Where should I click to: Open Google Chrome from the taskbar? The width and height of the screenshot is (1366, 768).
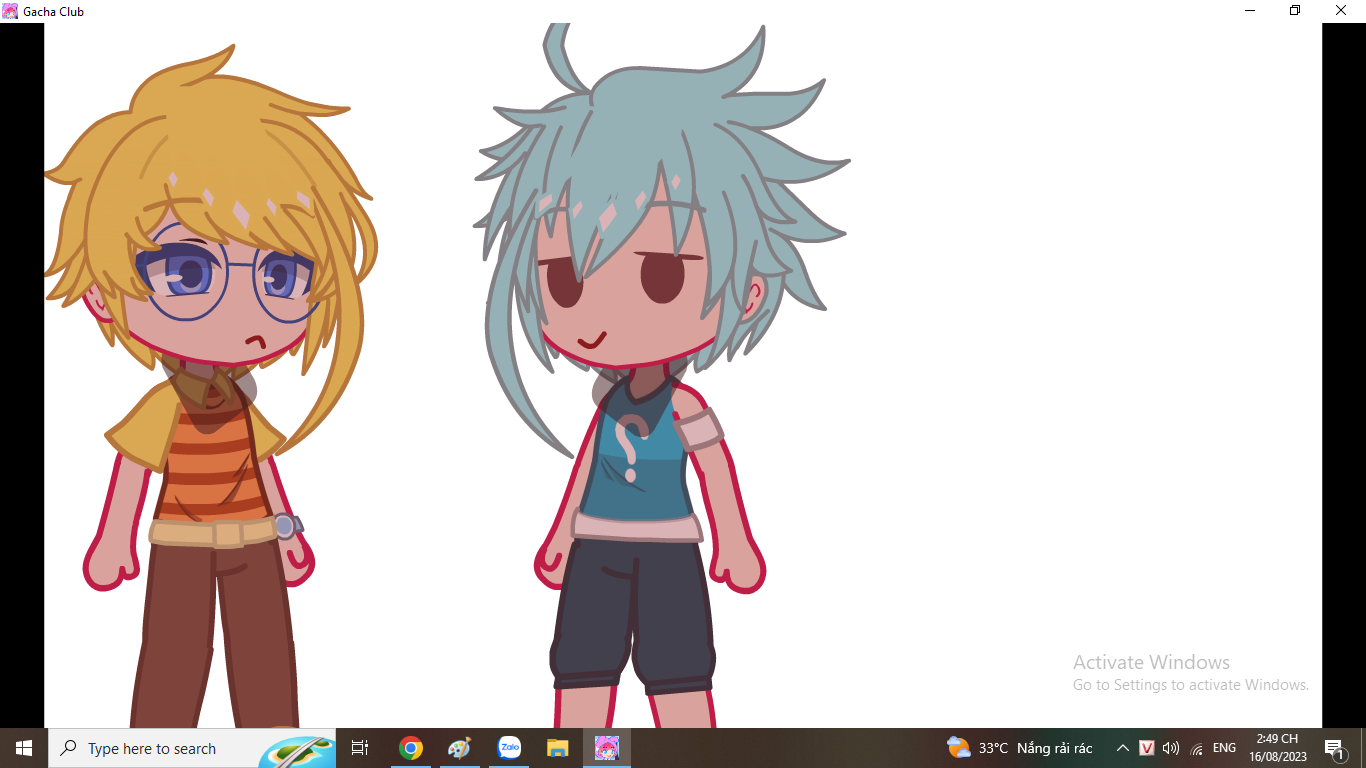click(410, 748)
